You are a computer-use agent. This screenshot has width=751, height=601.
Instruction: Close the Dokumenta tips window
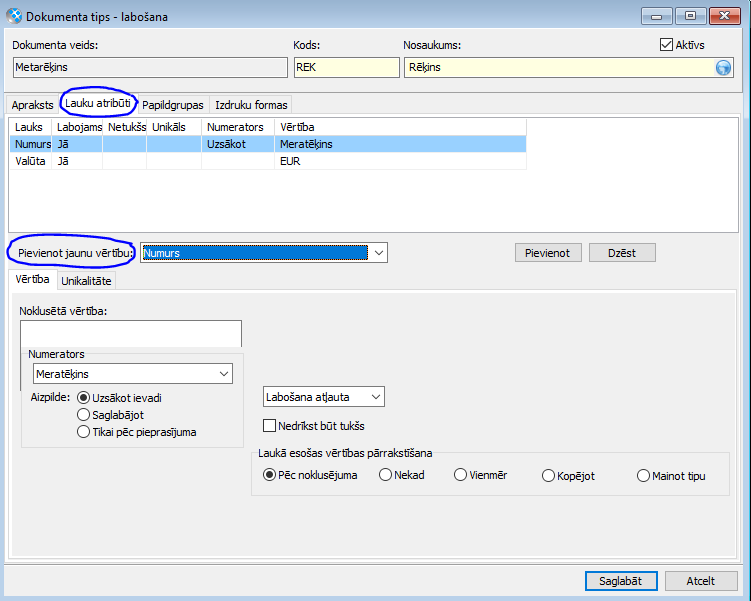point(725,16)
